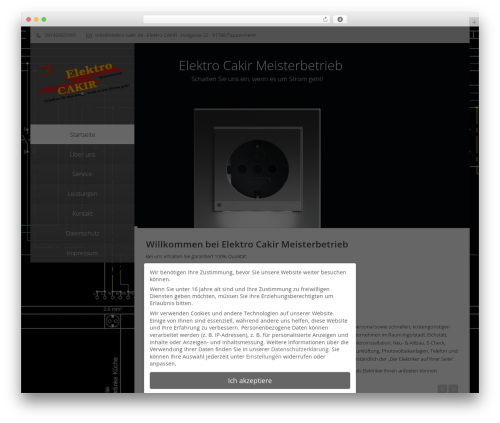Click the browser download indicator icon
Image resolution: width=500 pixels, height=423 pixels.
tap(340, 19)
